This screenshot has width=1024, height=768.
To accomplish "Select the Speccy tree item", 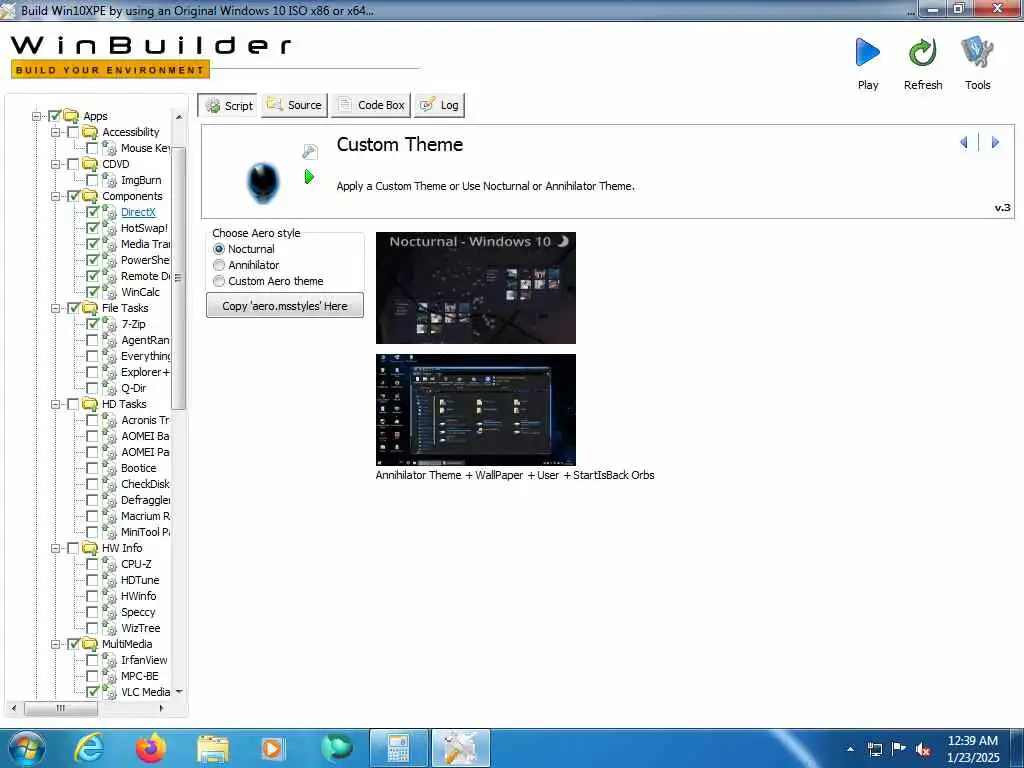I will point(138,612).
